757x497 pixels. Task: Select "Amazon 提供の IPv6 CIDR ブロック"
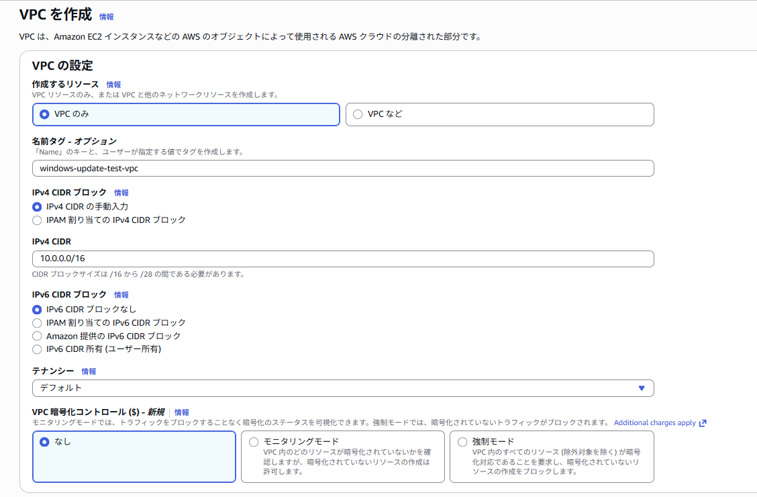tap(37, 336)
